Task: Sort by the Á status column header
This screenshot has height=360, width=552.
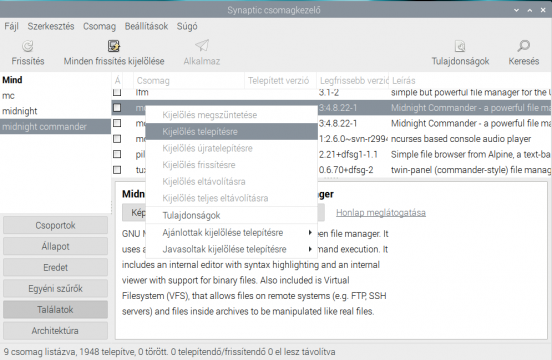Action: [117, 81]
